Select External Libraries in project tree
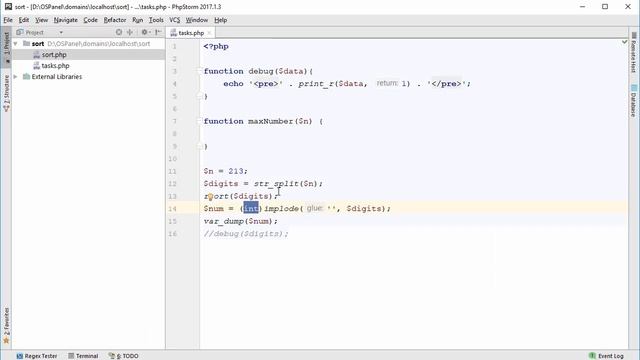This screenshot has width=640, height=360. click(x=57, y=77)
